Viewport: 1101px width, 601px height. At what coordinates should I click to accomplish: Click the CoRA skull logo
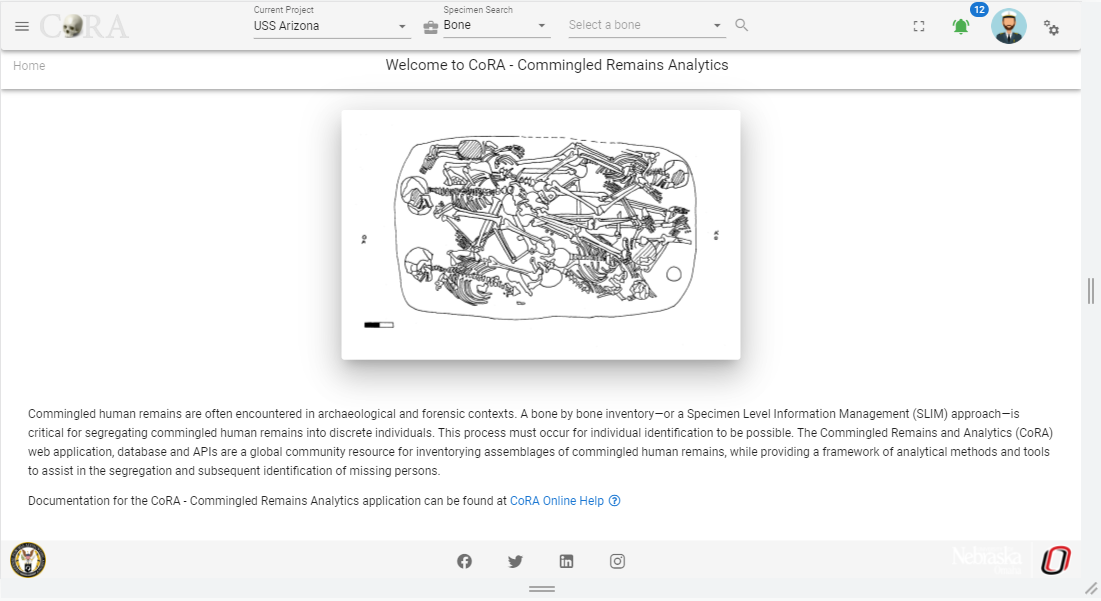pyautogui.click(x=84, y=27)
